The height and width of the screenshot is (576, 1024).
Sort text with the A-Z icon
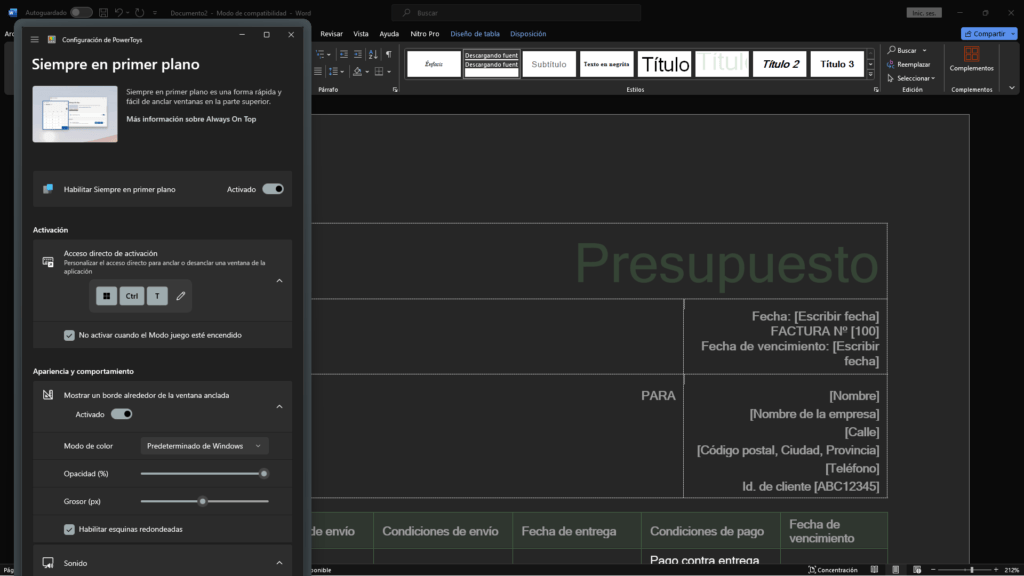[x=373, y=54]
